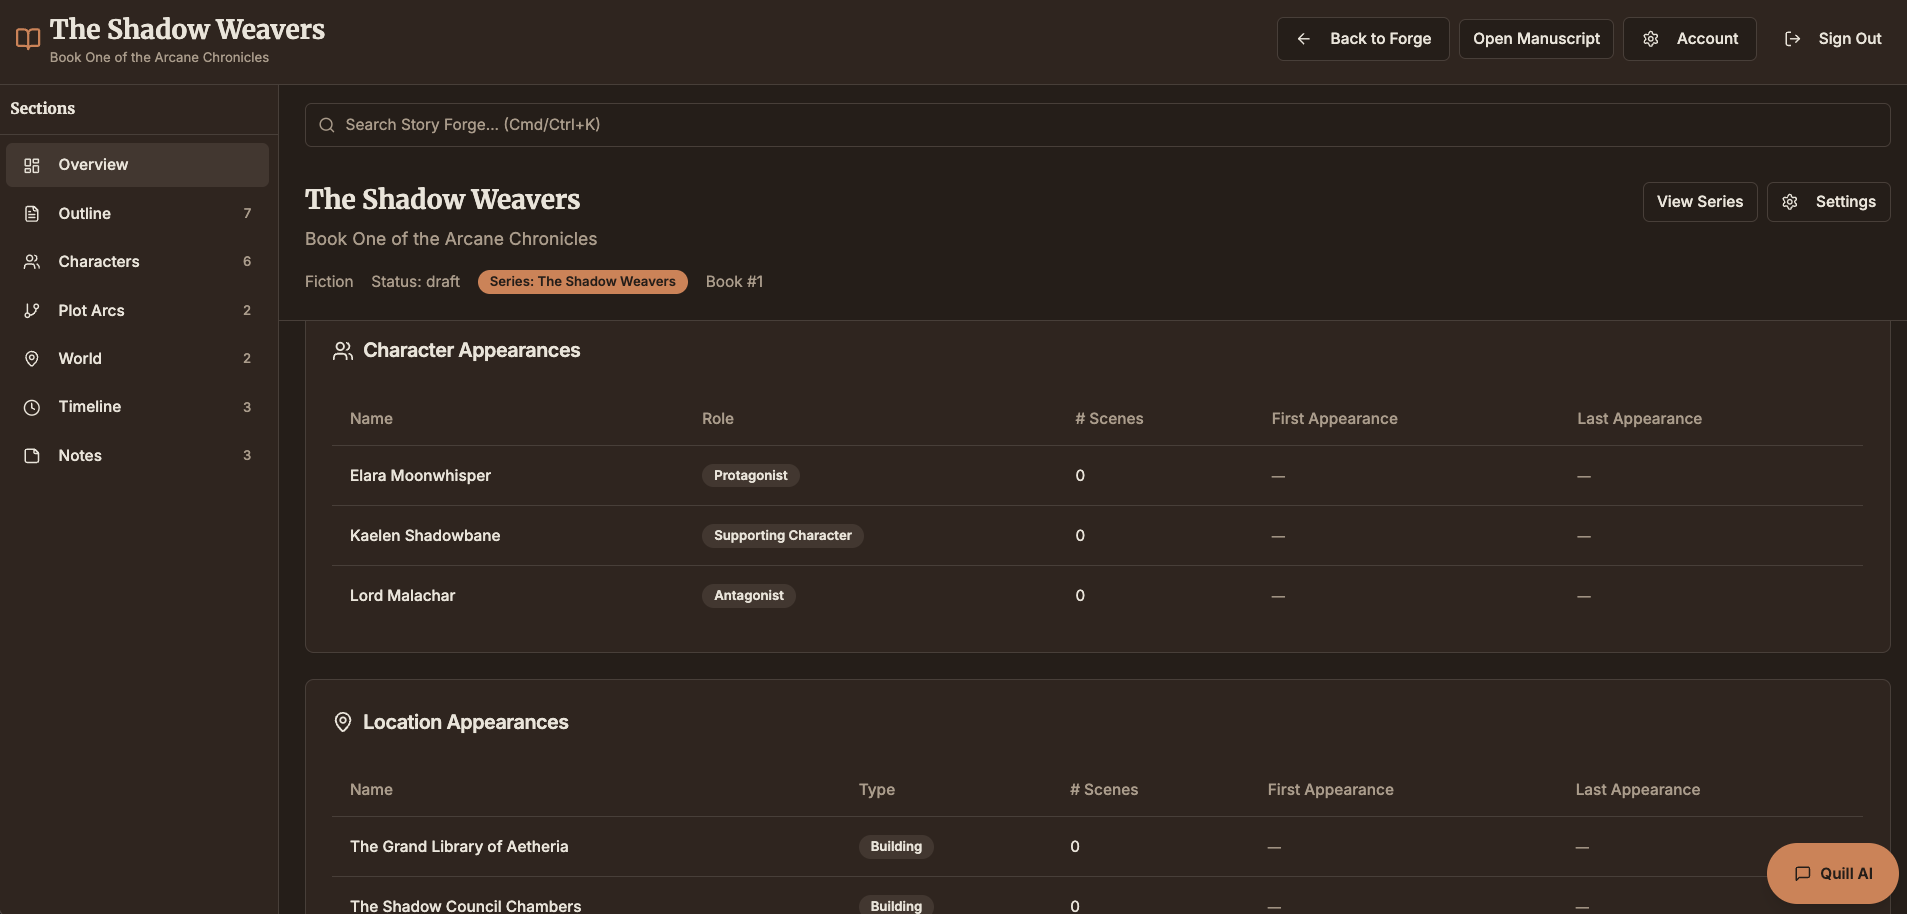Click the Building badge for Grand Library

point(896,847)
